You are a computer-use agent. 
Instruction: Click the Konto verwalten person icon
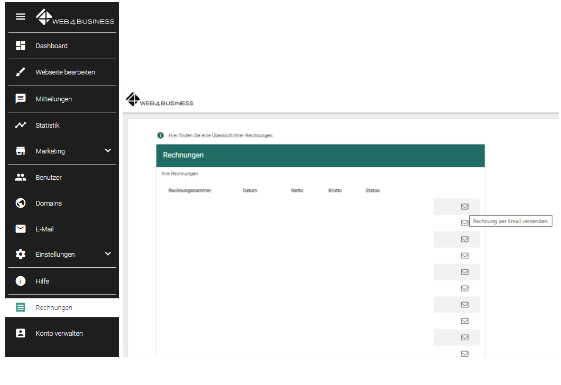[x=20, y=333]
